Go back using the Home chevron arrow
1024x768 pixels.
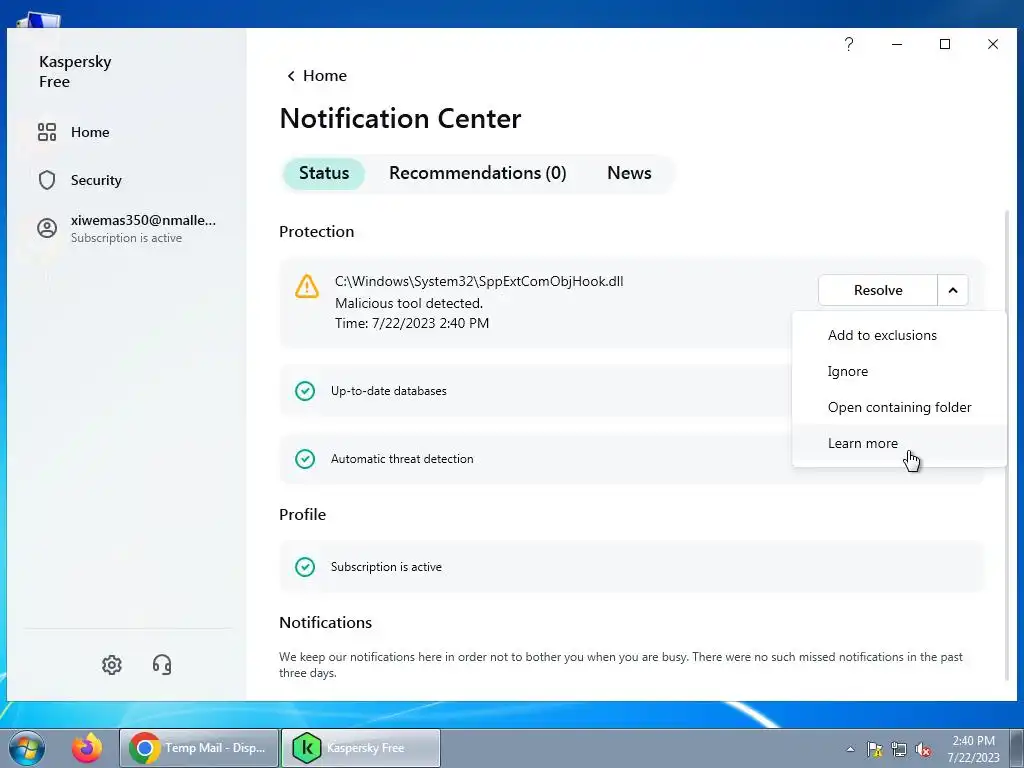[x=291, y=76]
